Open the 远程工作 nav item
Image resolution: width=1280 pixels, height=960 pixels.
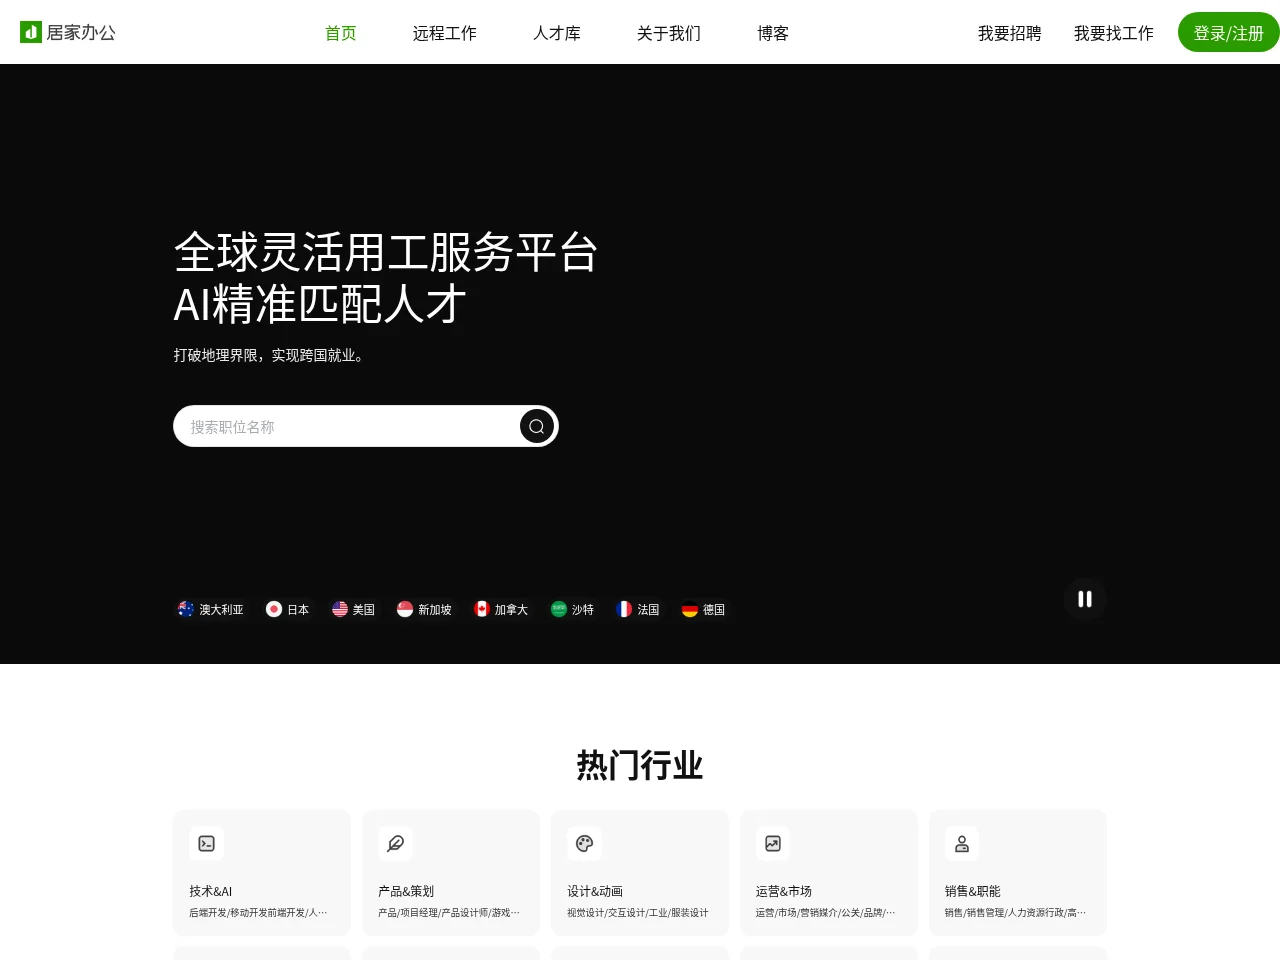coord(445,33)
